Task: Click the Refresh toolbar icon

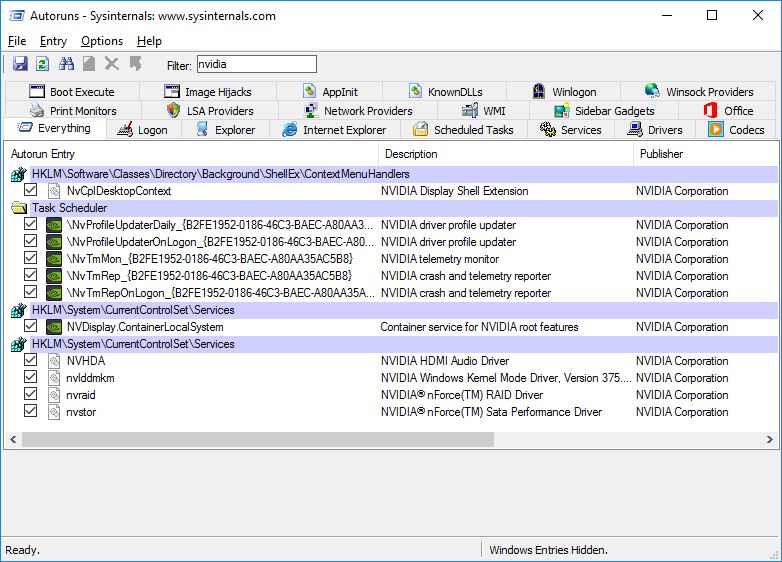Action: point(42,64)
